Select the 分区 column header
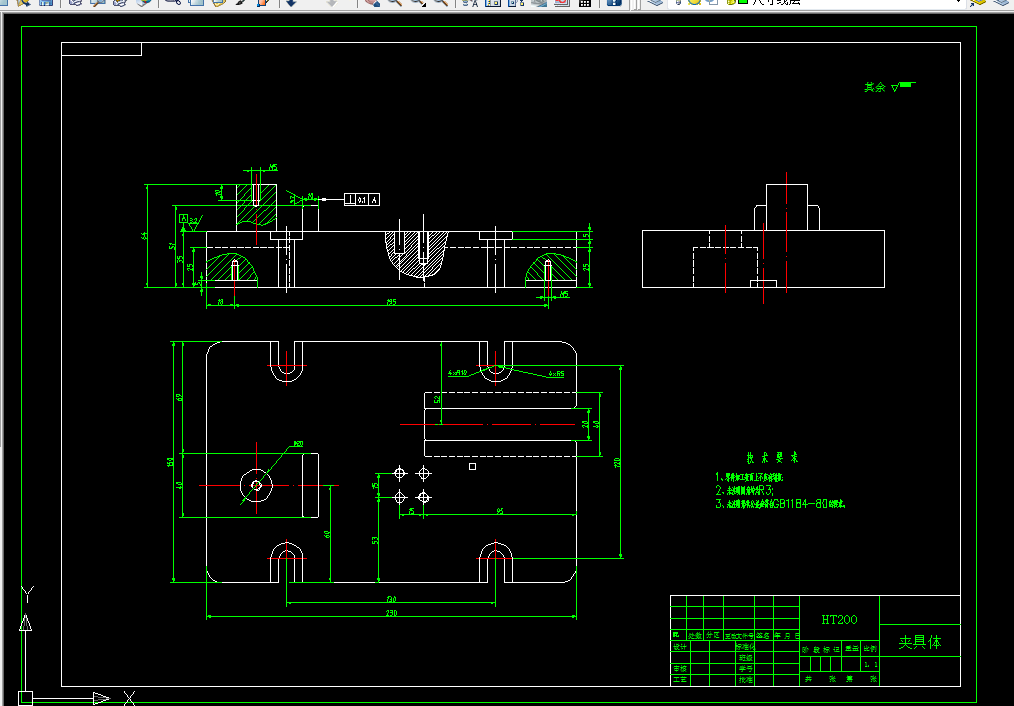Image resolution: width=1014 pixels, height=706 pixels. (x=713, y=636)
